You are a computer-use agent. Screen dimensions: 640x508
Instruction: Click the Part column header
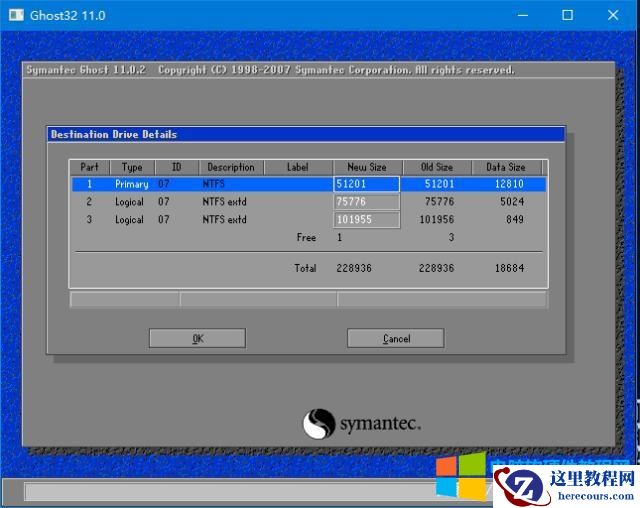coord(89,167)
